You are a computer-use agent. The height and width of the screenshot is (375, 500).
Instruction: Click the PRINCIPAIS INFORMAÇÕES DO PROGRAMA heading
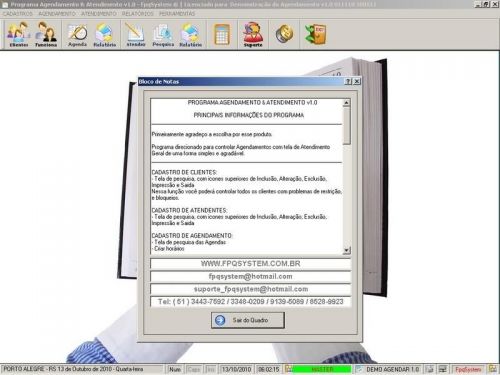249,115
